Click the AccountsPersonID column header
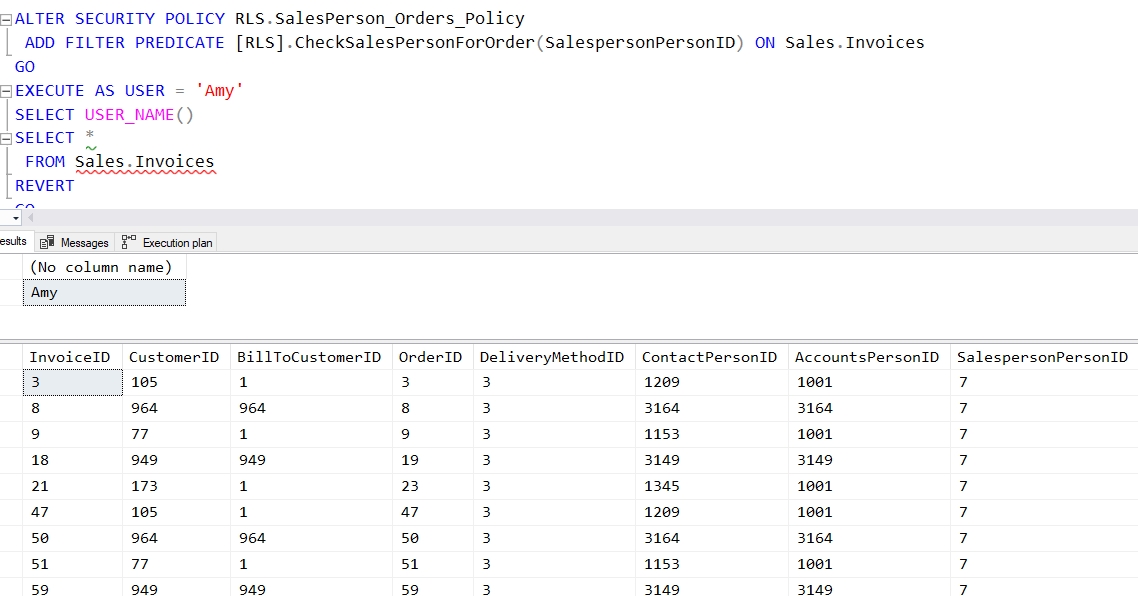The height and width of the screenshot is (596, 1138). point(869,357)
